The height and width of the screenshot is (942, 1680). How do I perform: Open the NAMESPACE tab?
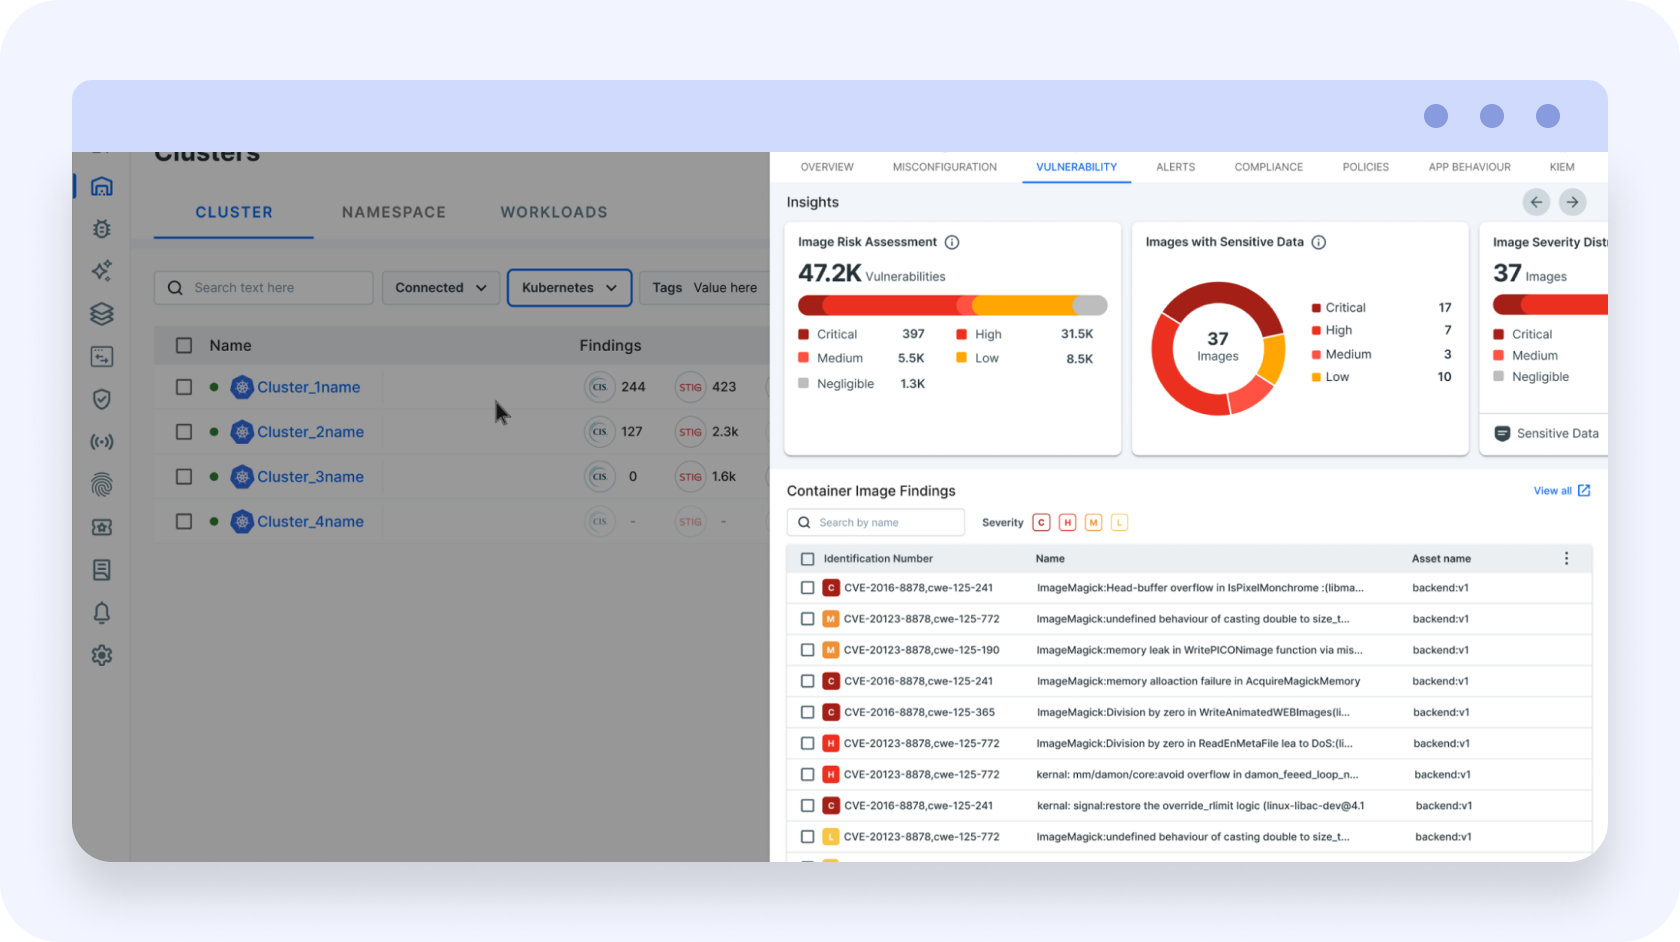tap(394, 212)
